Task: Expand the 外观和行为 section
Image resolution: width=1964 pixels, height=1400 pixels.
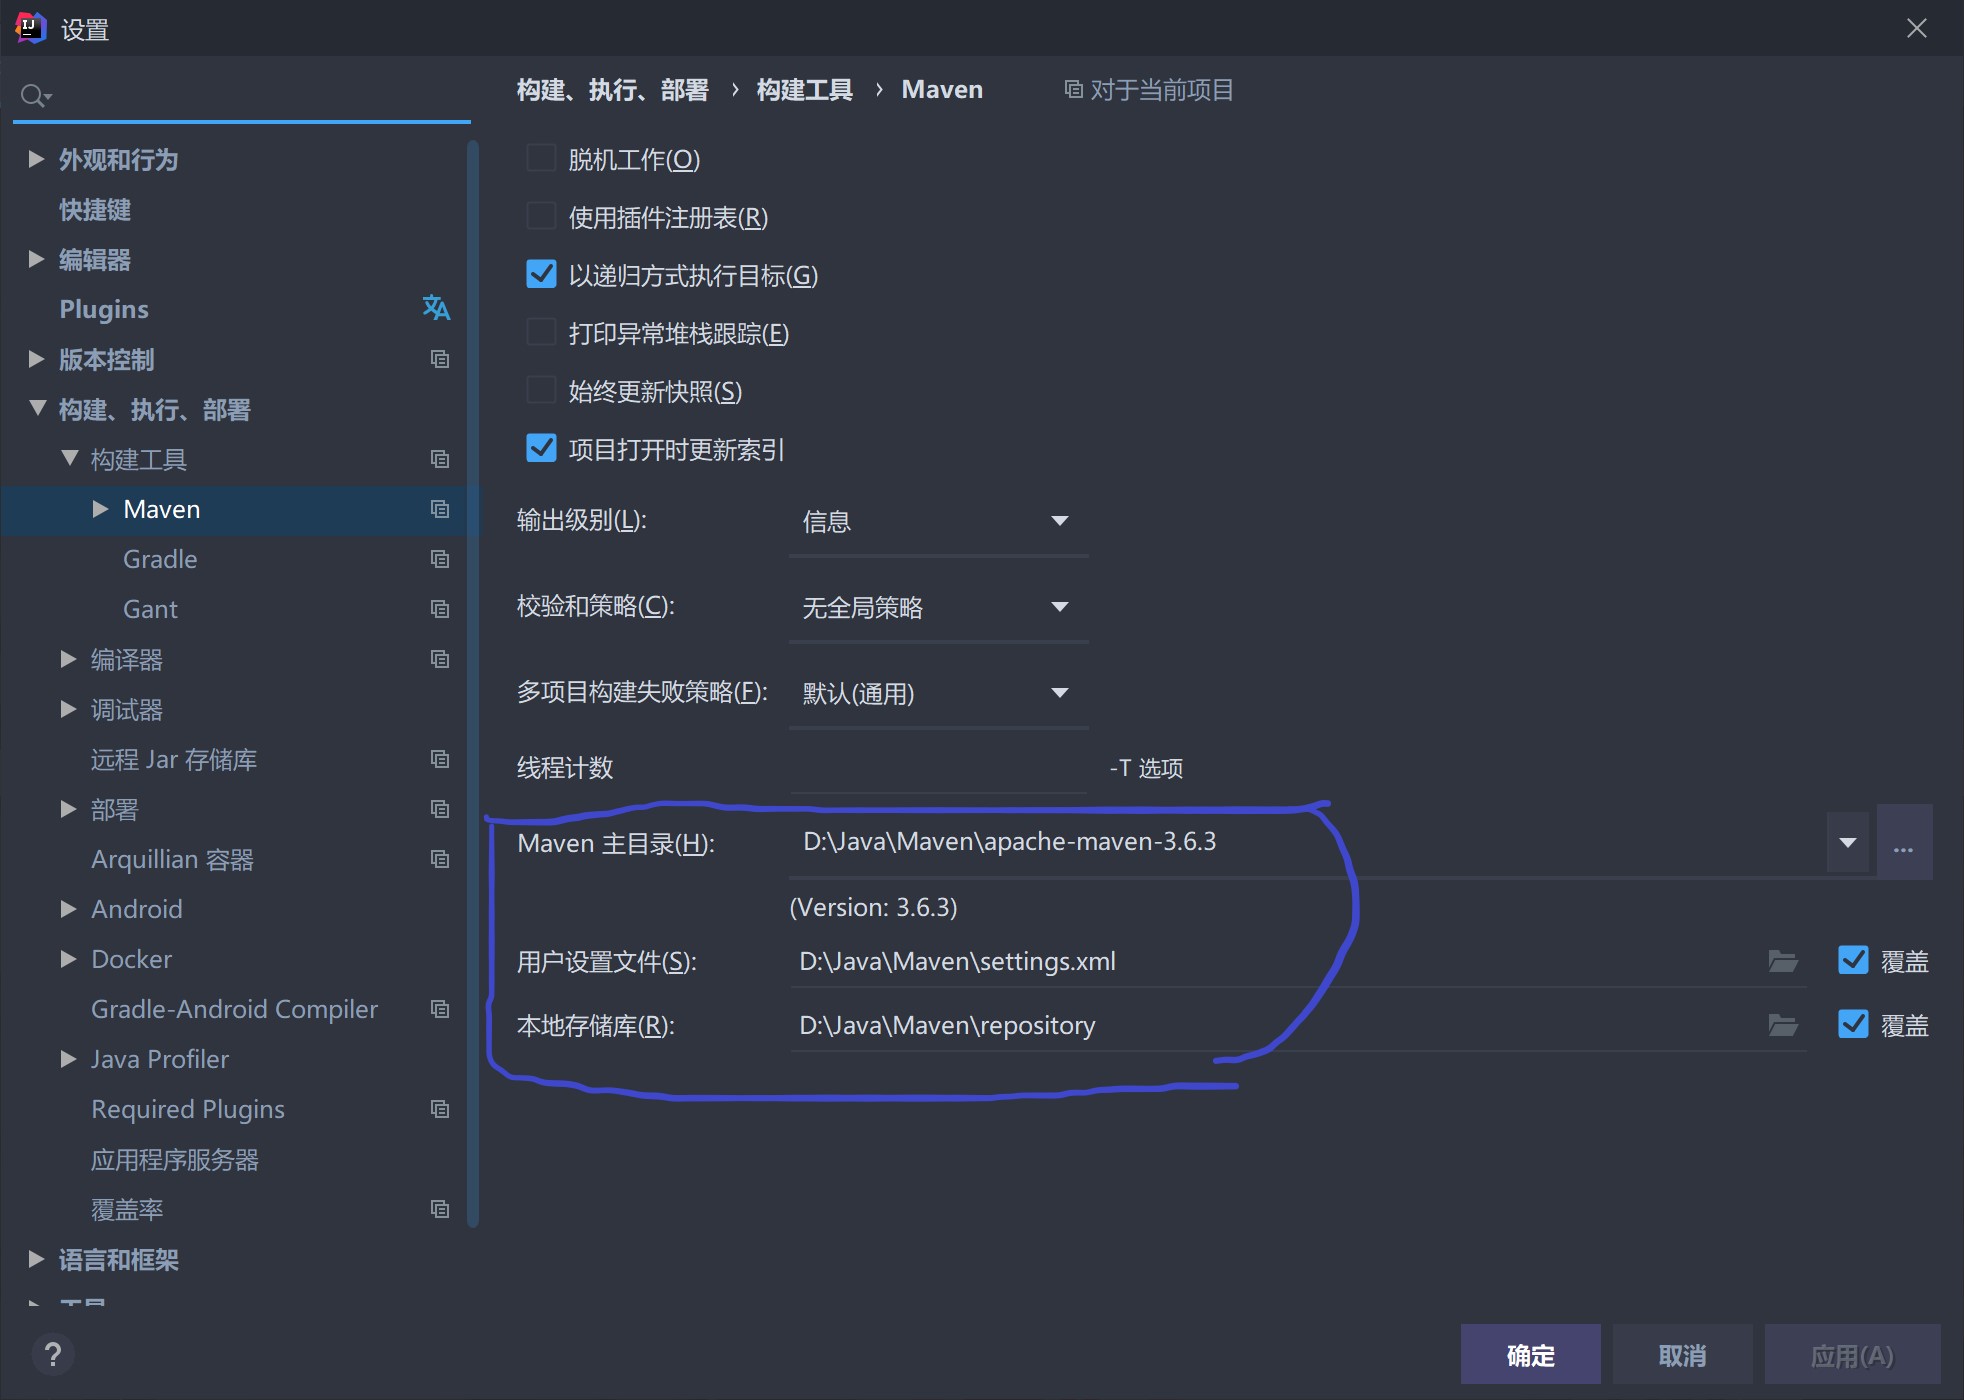Action: coord(36,159)
